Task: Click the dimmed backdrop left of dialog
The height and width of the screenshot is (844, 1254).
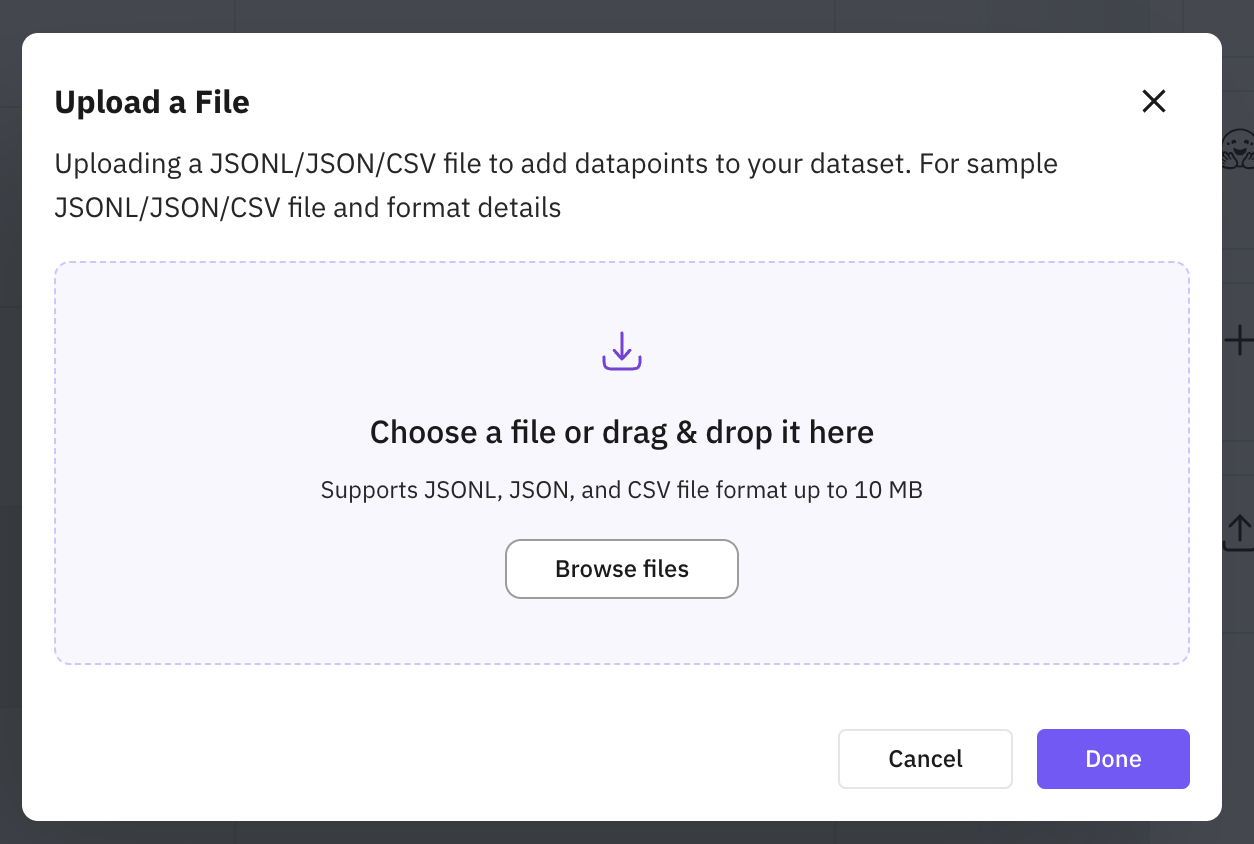Action: pyautogui.click(x=10, y=420)
